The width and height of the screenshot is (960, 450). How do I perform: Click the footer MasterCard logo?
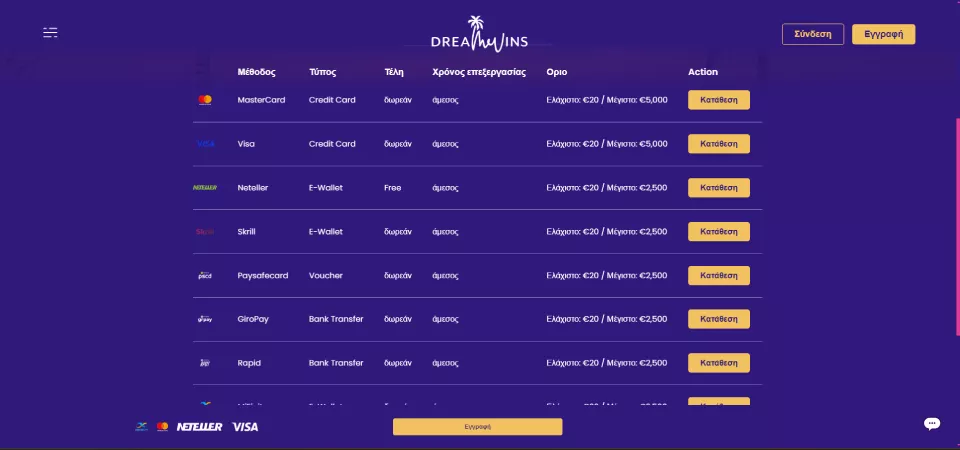tap(162, 426)
